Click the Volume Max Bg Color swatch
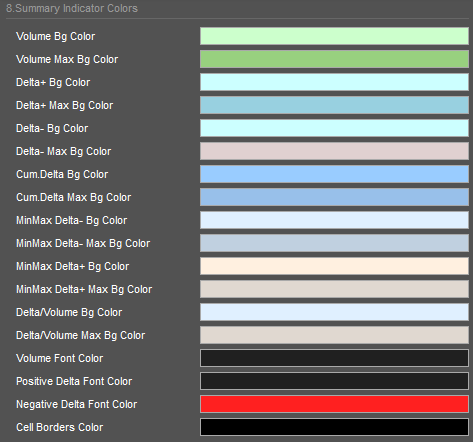This screenshot has width=473, height=442. tap(334, 59)
